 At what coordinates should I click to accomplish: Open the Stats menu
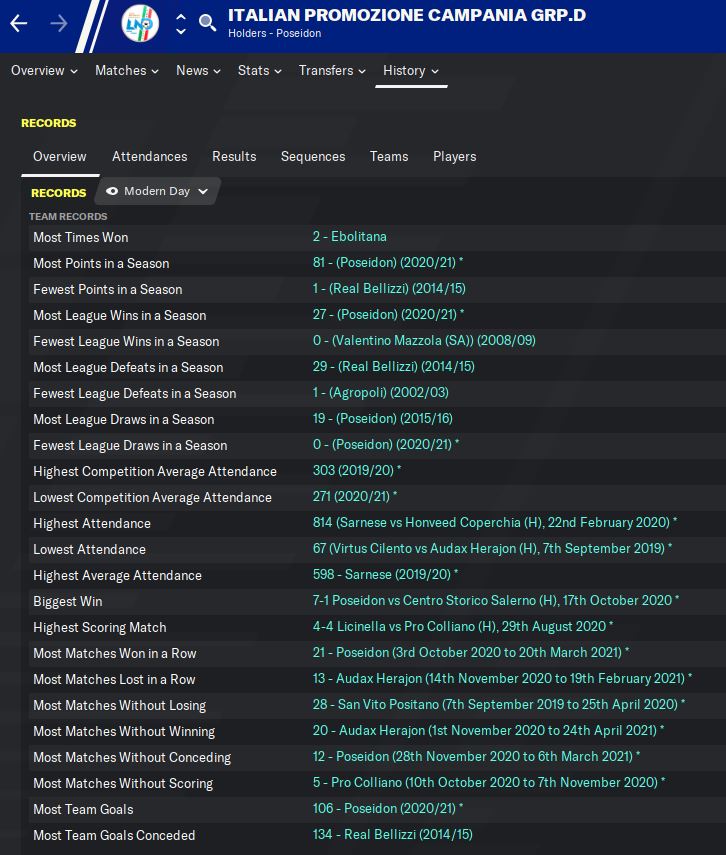point(259,70)
